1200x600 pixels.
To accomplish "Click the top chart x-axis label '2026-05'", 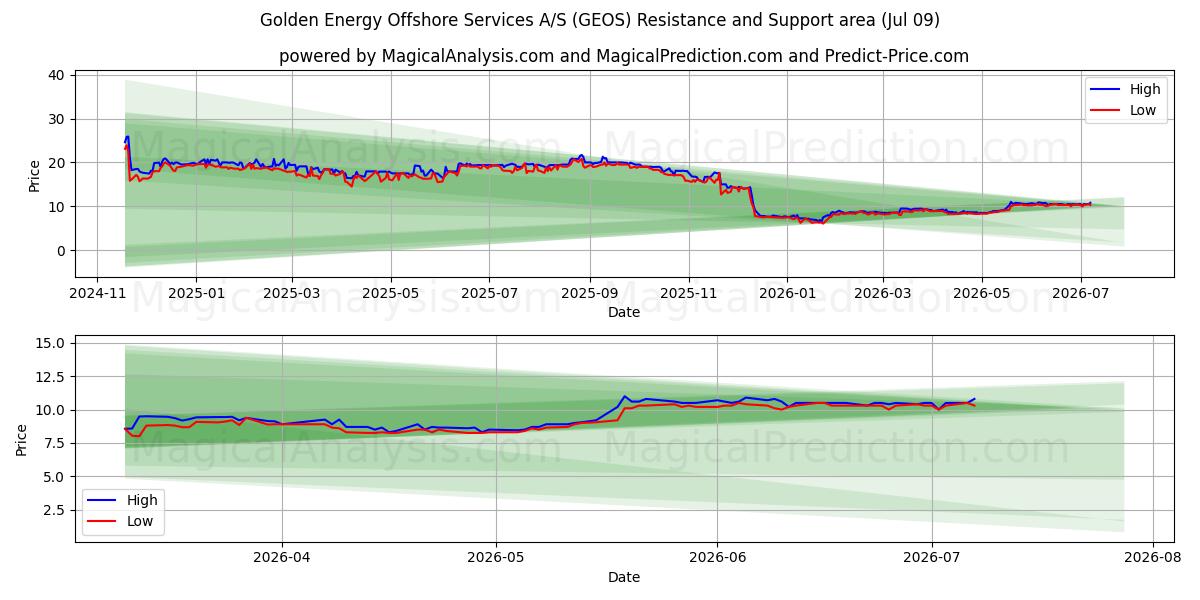I will click(981, 295).
